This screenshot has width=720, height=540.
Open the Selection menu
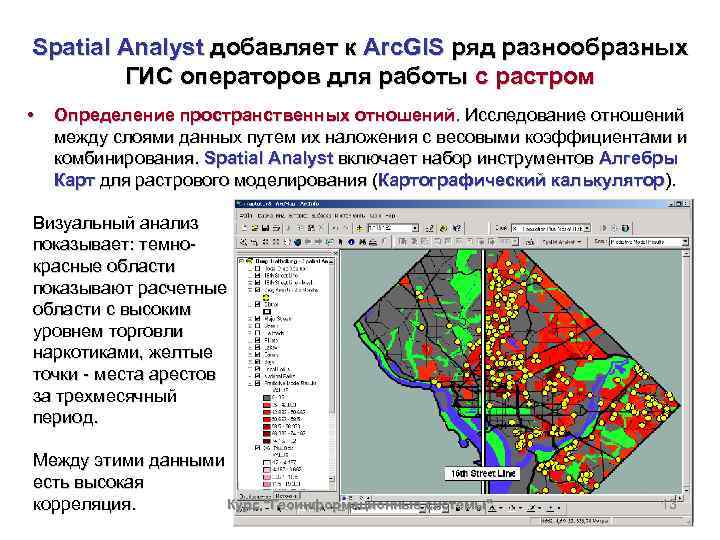322,215
